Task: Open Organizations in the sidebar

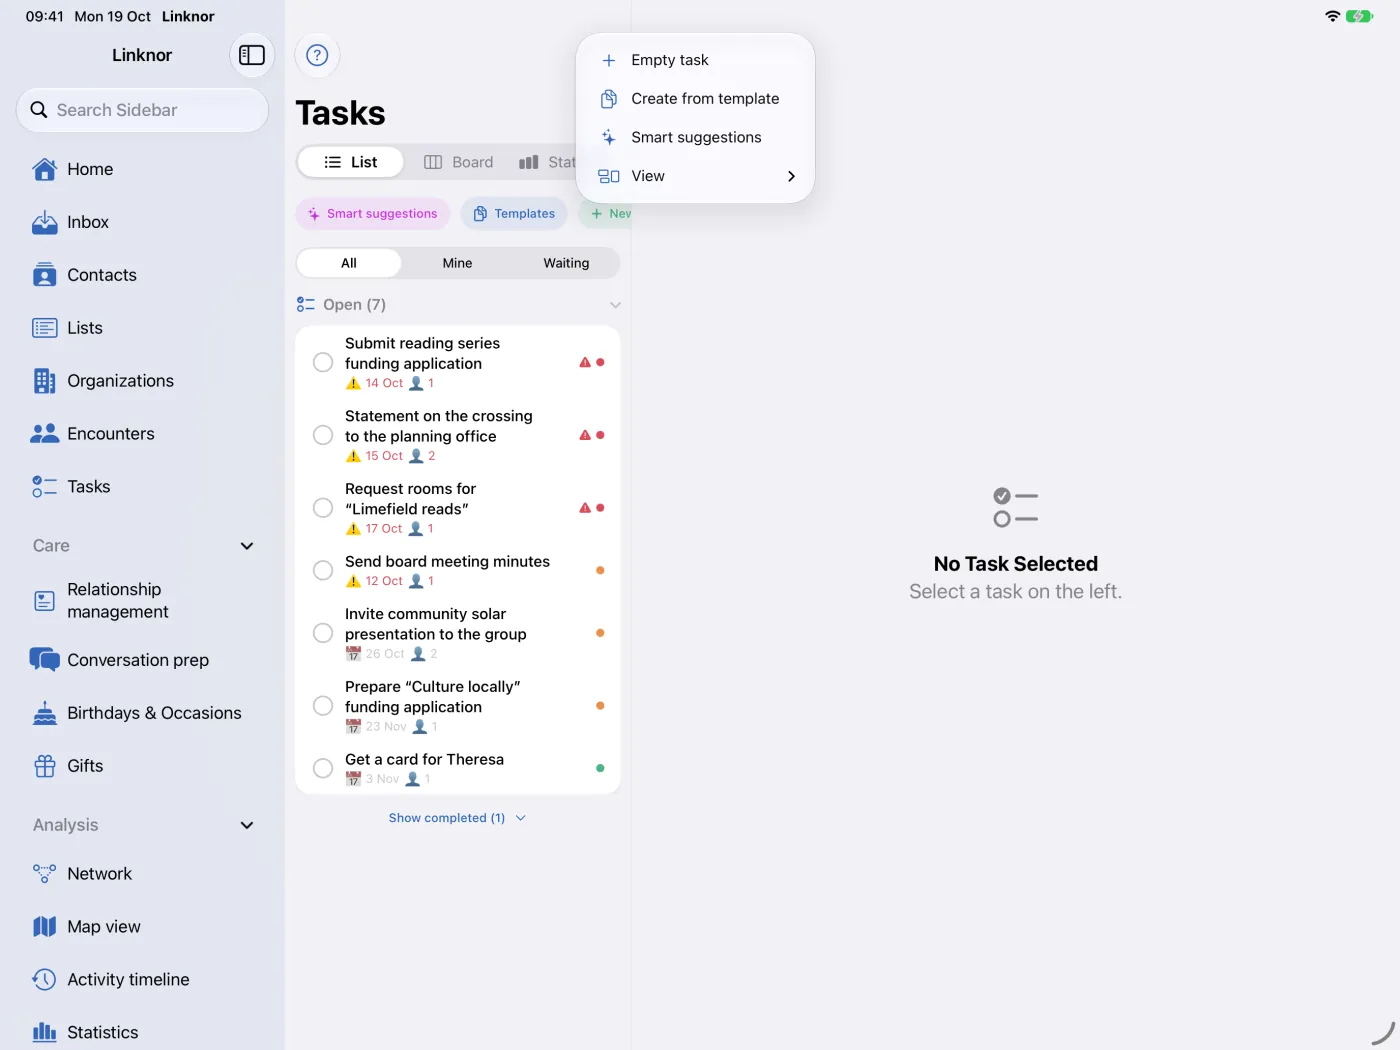Action: pos(142,381)
